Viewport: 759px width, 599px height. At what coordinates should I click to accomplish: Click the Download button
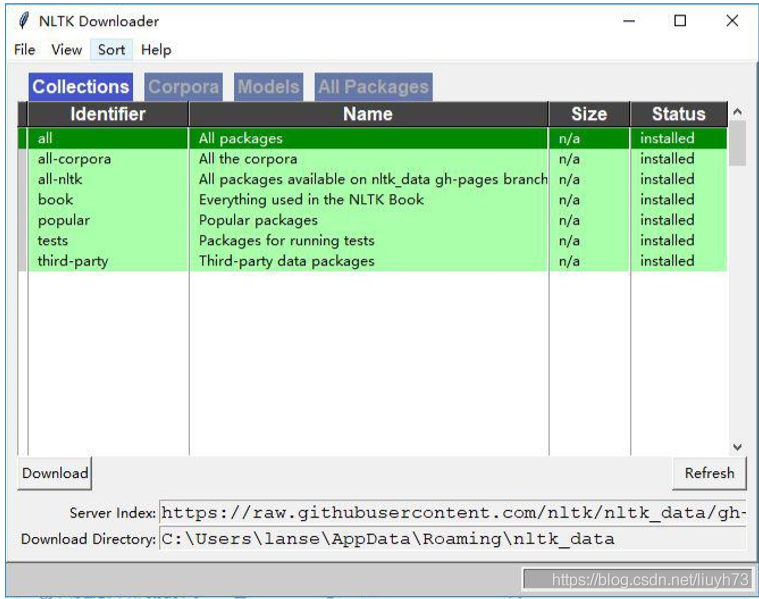(x=55, y=473)
